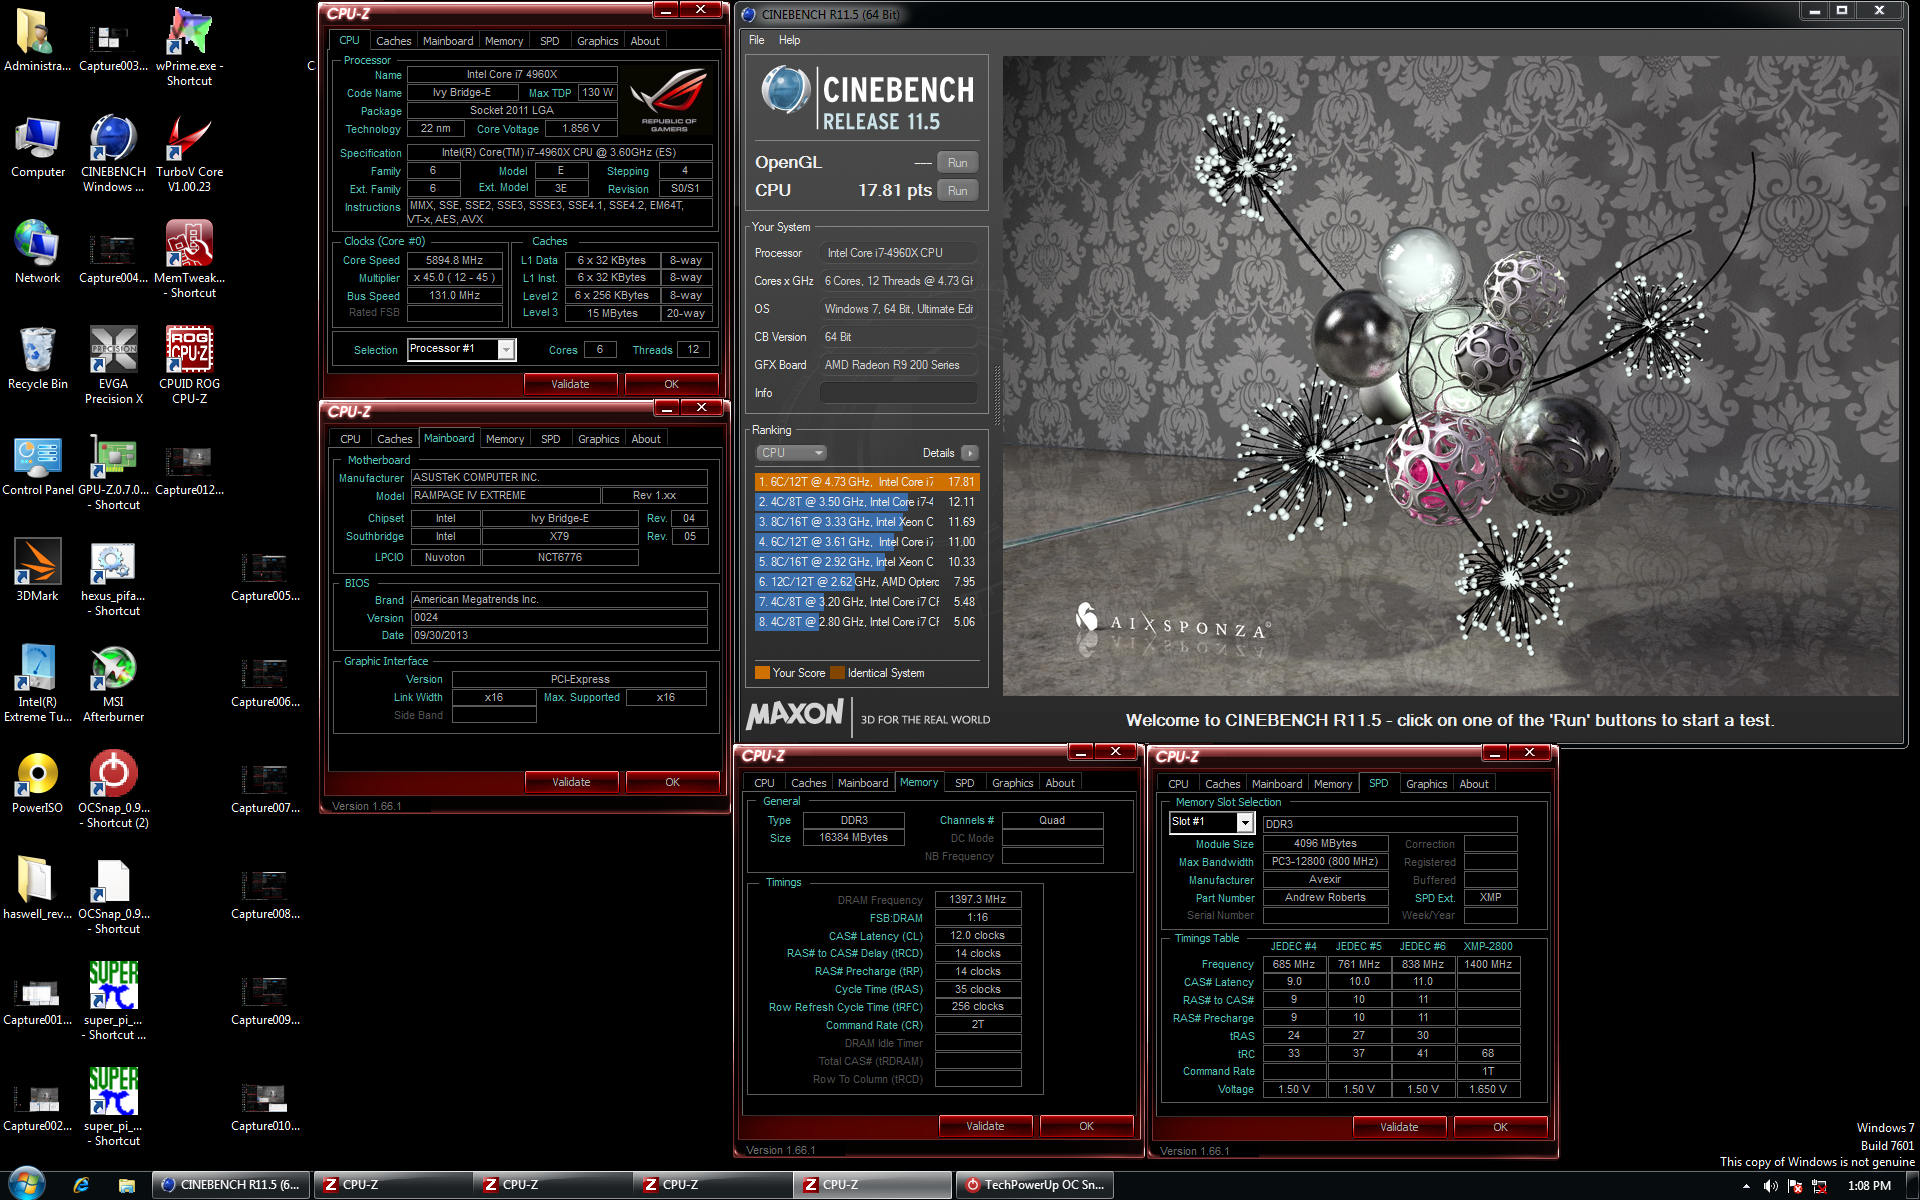Viewport: 1920px width, 1200px height.
Task: Open the Help menu in Cinebench
Action: tap(789, 40)
